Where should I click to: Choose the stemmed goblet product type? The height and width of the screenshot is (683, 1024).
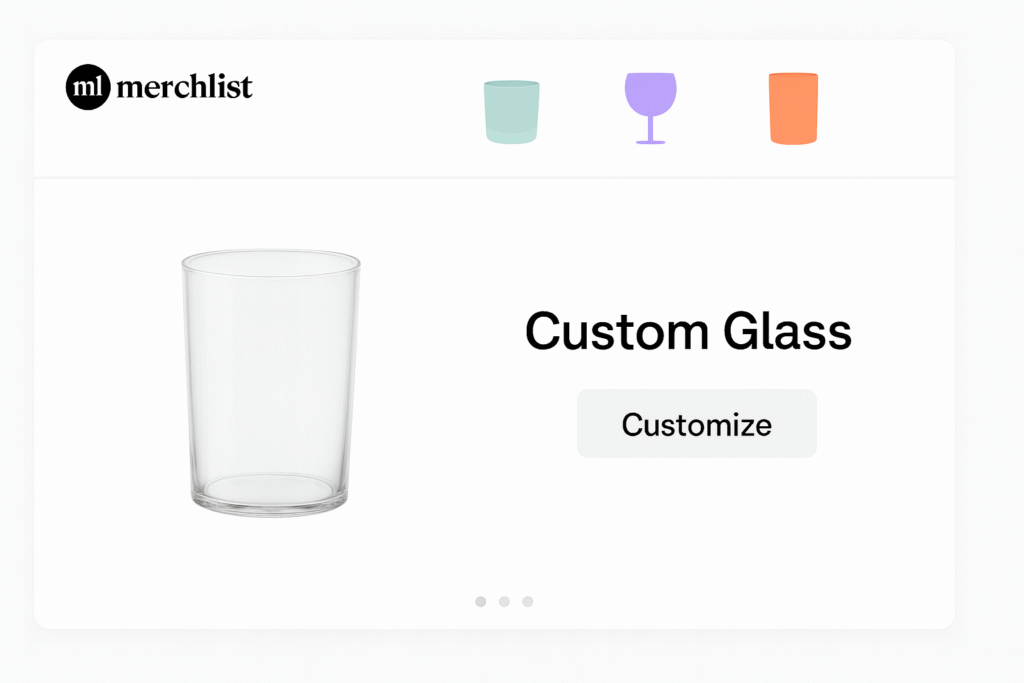650,107
